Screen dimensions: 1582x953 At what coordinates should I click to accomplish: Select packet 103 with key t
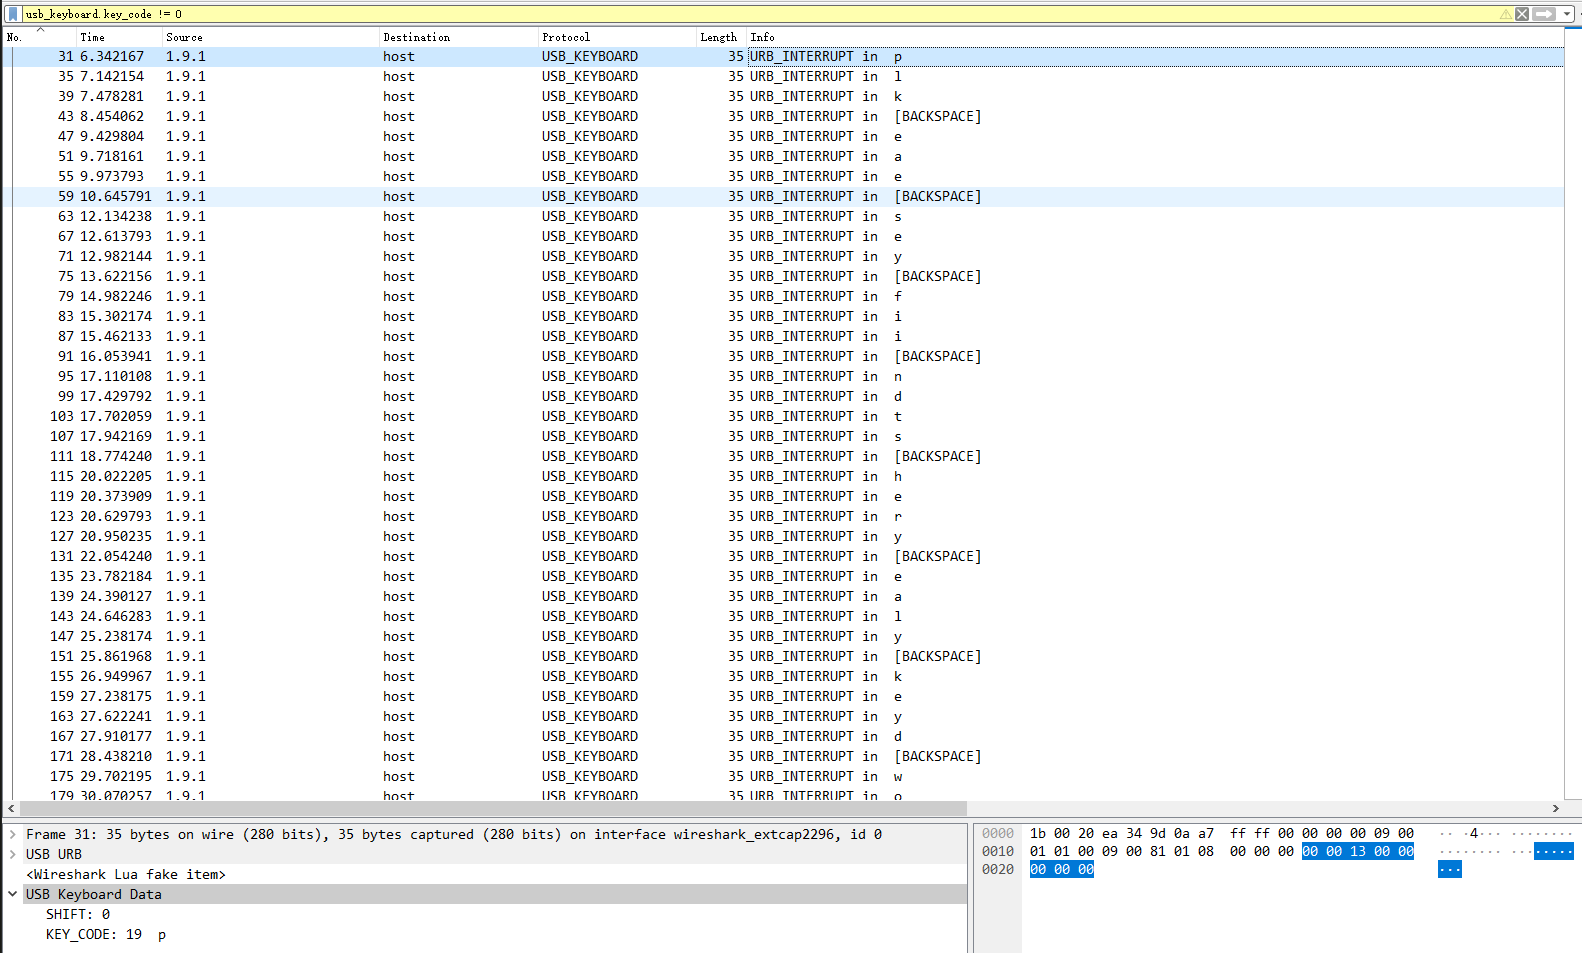click(x=784, y=416)
